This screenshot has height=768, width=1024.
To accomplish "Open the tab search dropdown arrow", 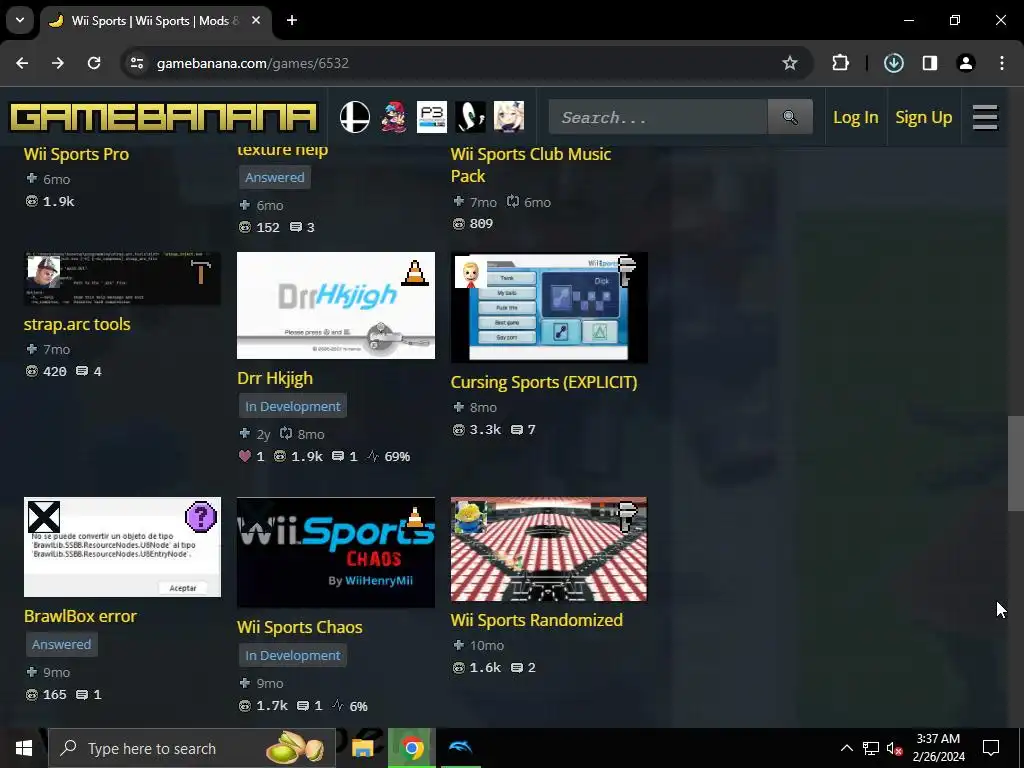I will coord(20,20).
